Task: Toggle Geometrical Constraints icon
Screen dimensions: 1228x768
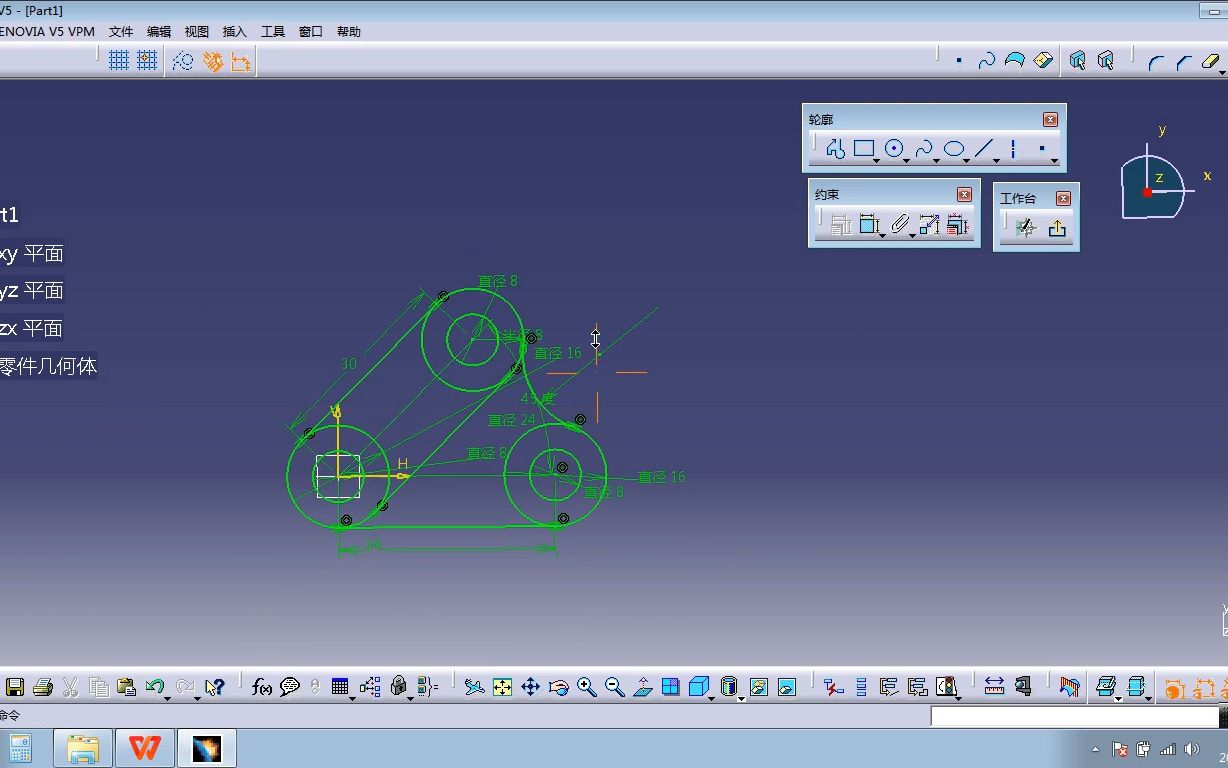Action: point(212,61)
